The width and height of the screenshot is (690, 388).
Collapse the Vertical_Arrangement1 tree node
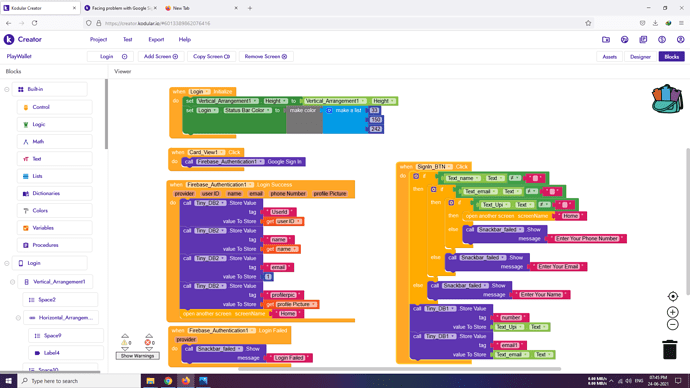click(x=12, y=282)
